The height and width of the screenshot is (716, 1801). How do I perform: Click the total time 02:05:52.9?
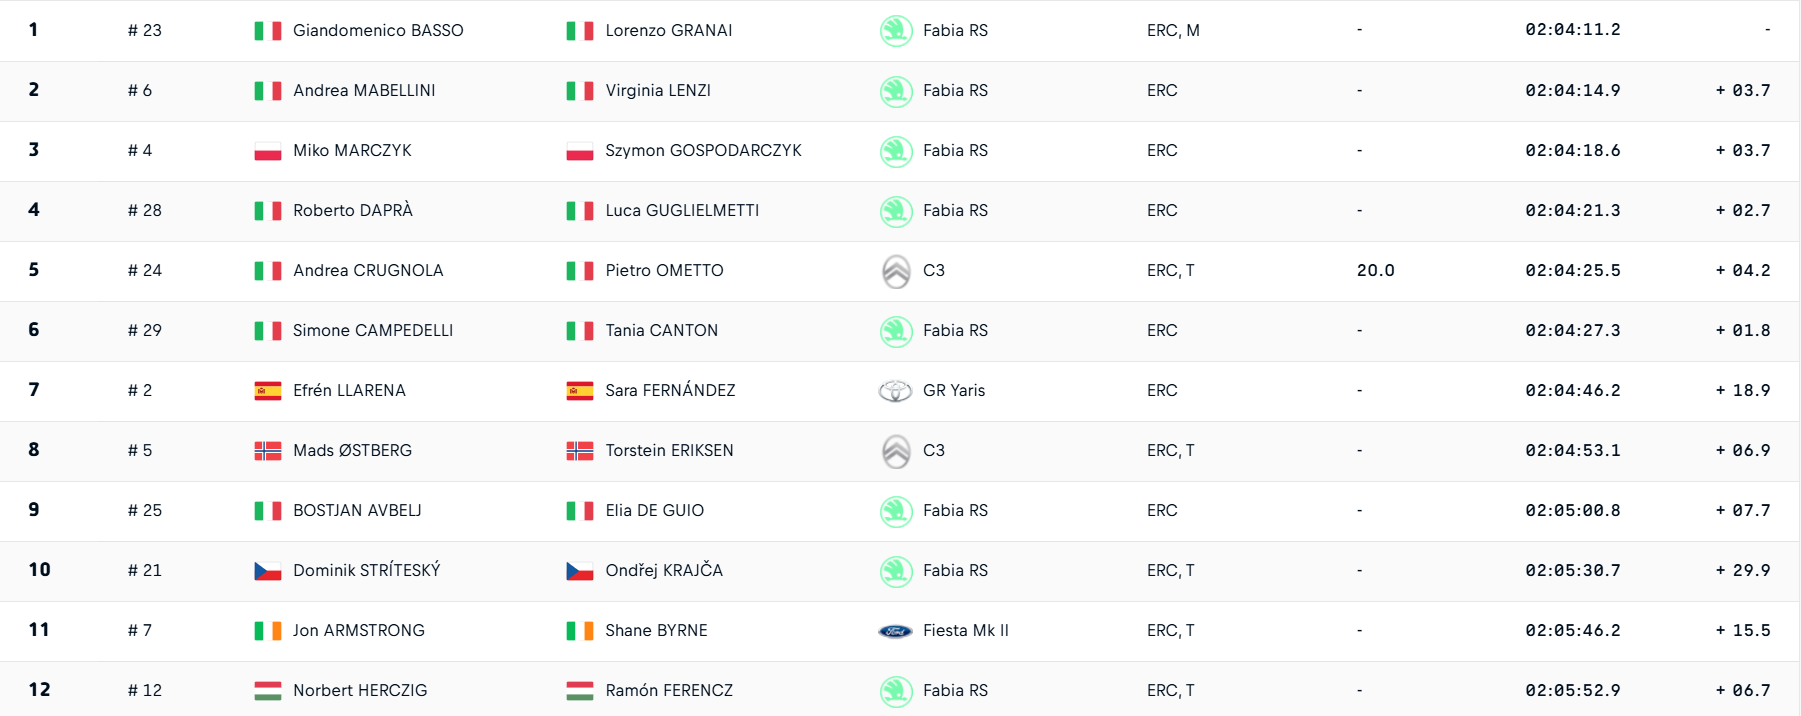pyautogui.click(x=1573, y=690)
